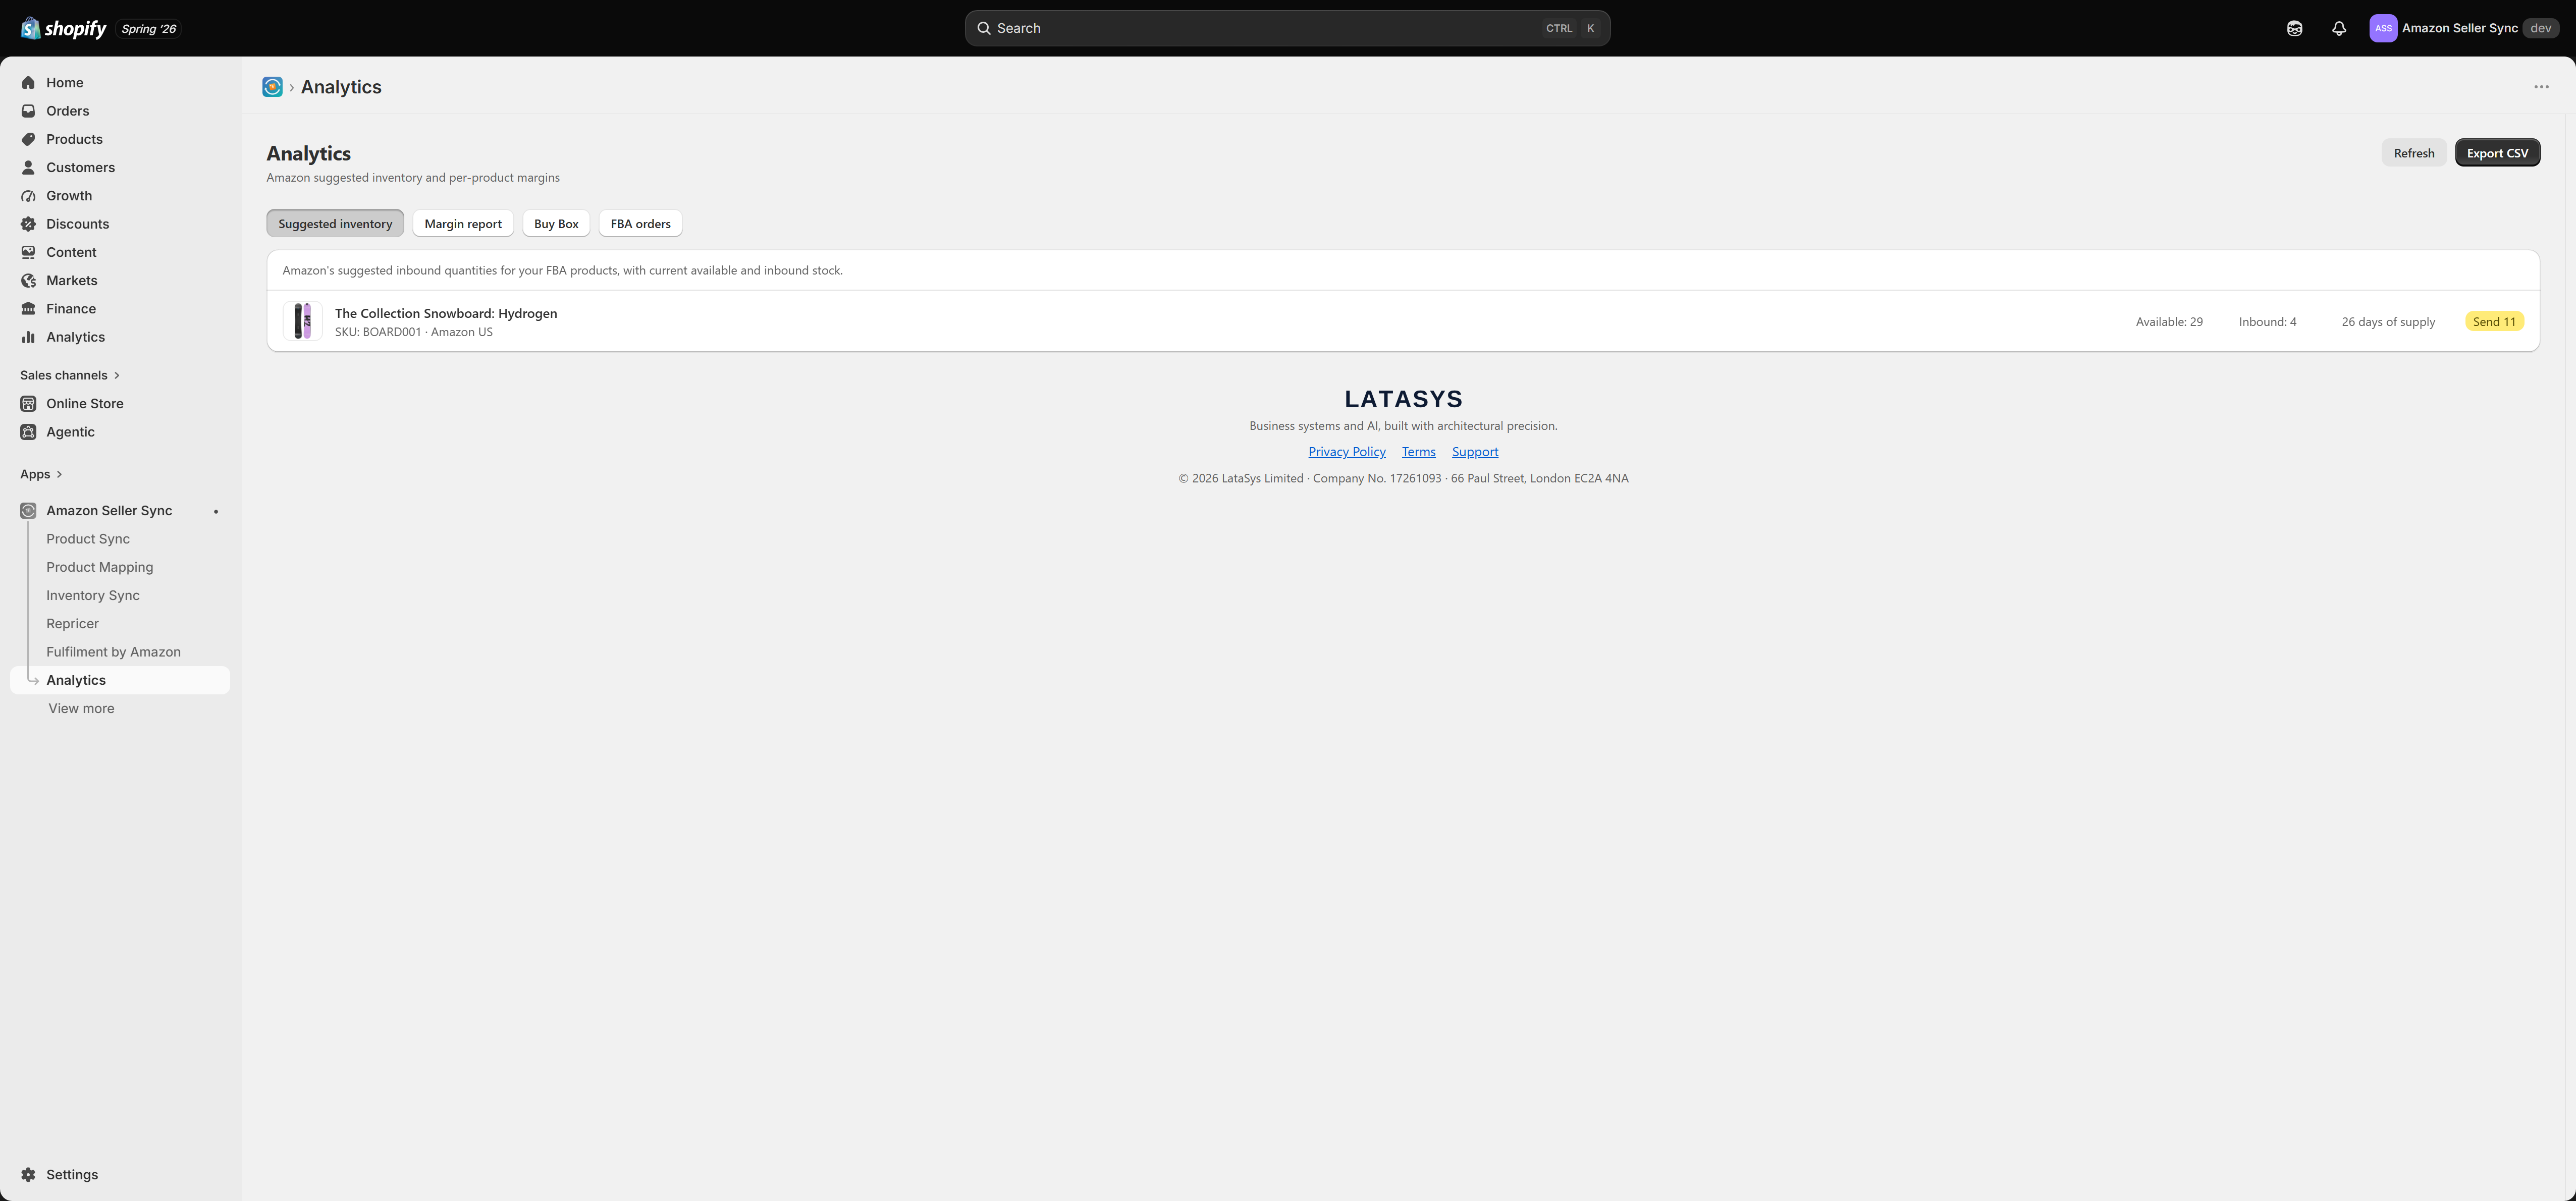This screenshot has width=2576, height=1201.
Task: Open Support link
Action: point(1475,452)
